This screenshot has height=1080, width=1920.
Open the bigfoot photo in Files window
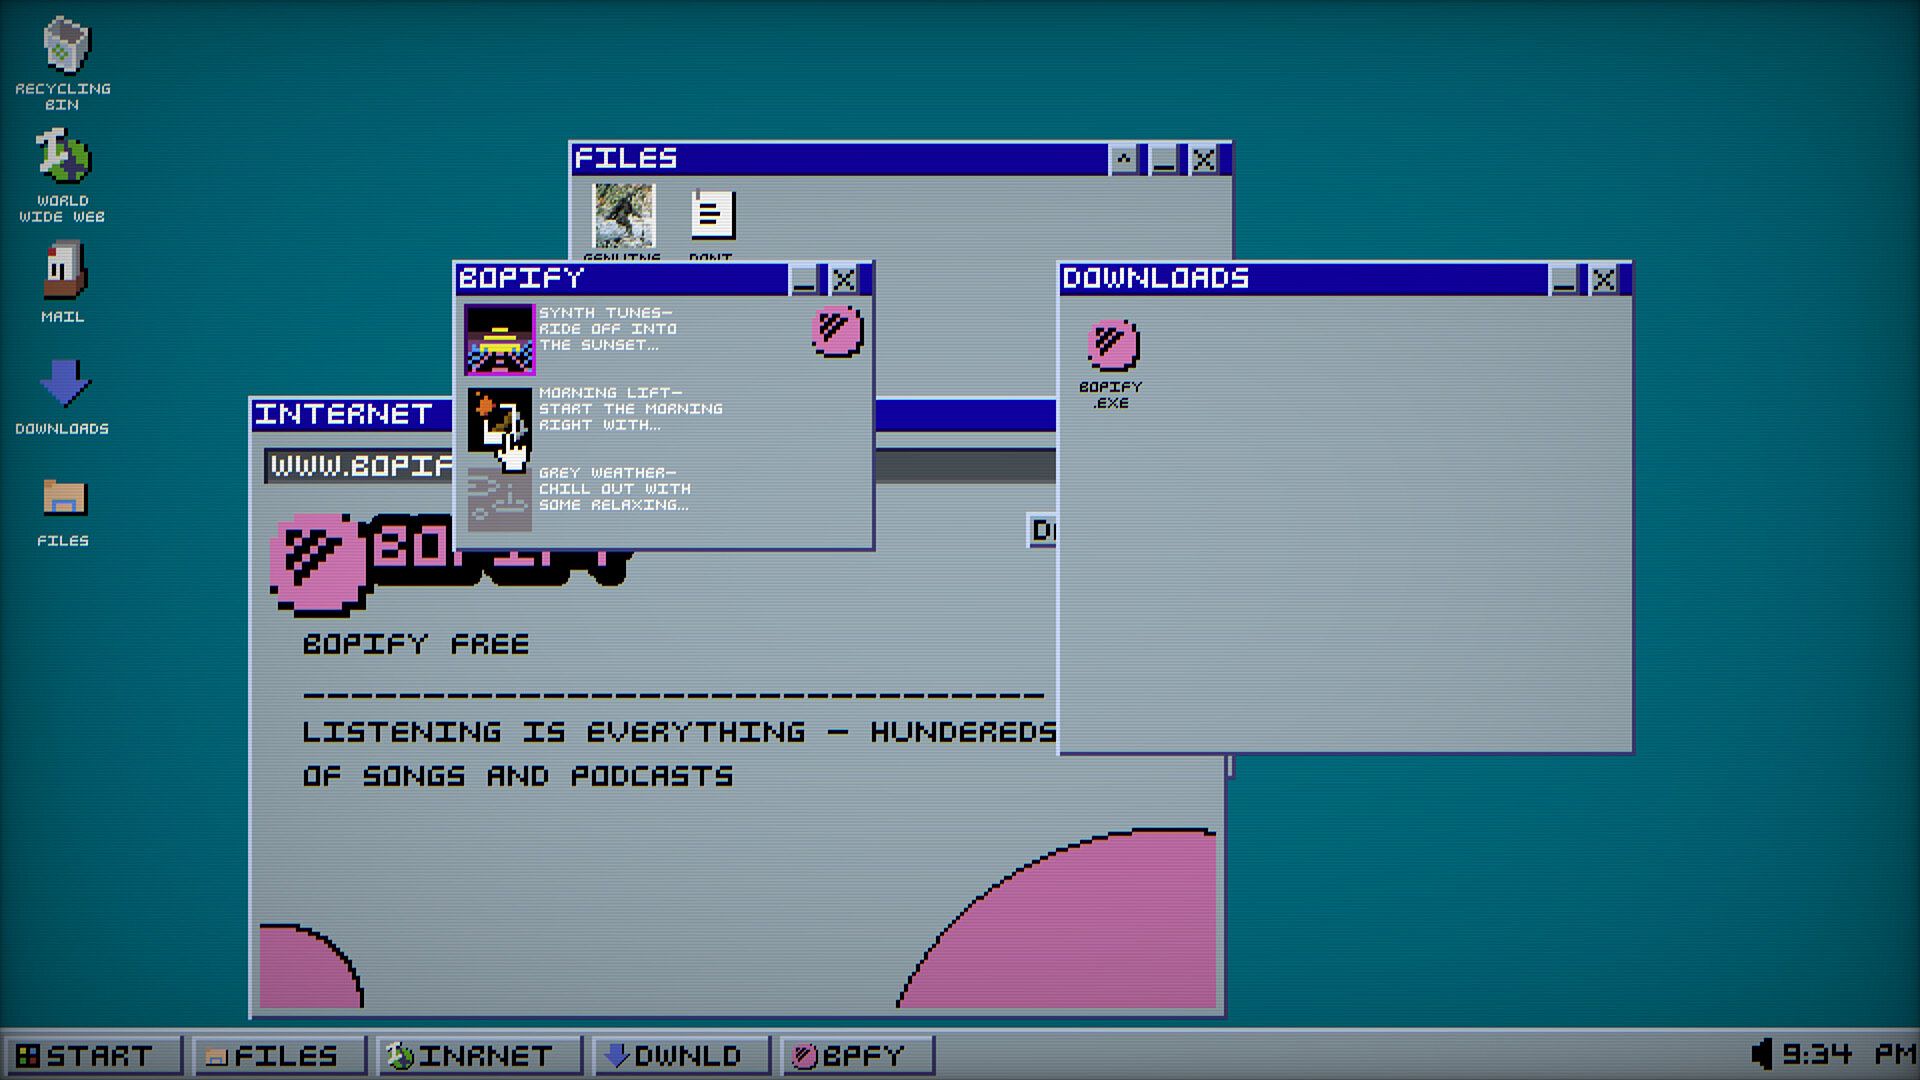(x=624, y=215)
